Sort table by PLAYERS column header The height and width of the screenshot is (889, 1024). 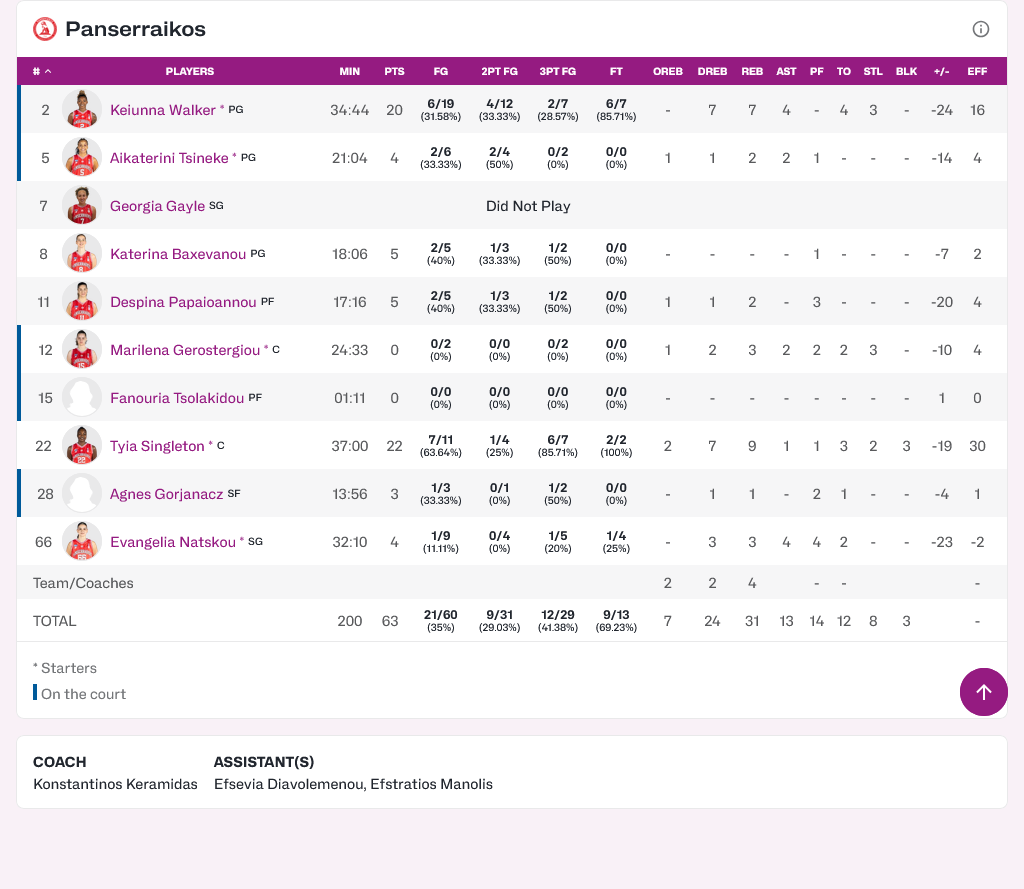coord(189,71)
